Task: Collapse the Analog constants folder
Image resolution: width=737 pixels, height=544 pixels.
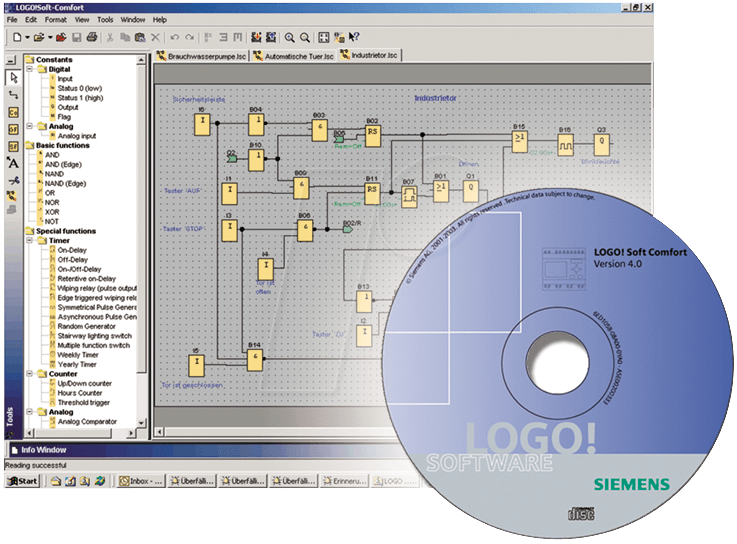Action: (29, 126)
